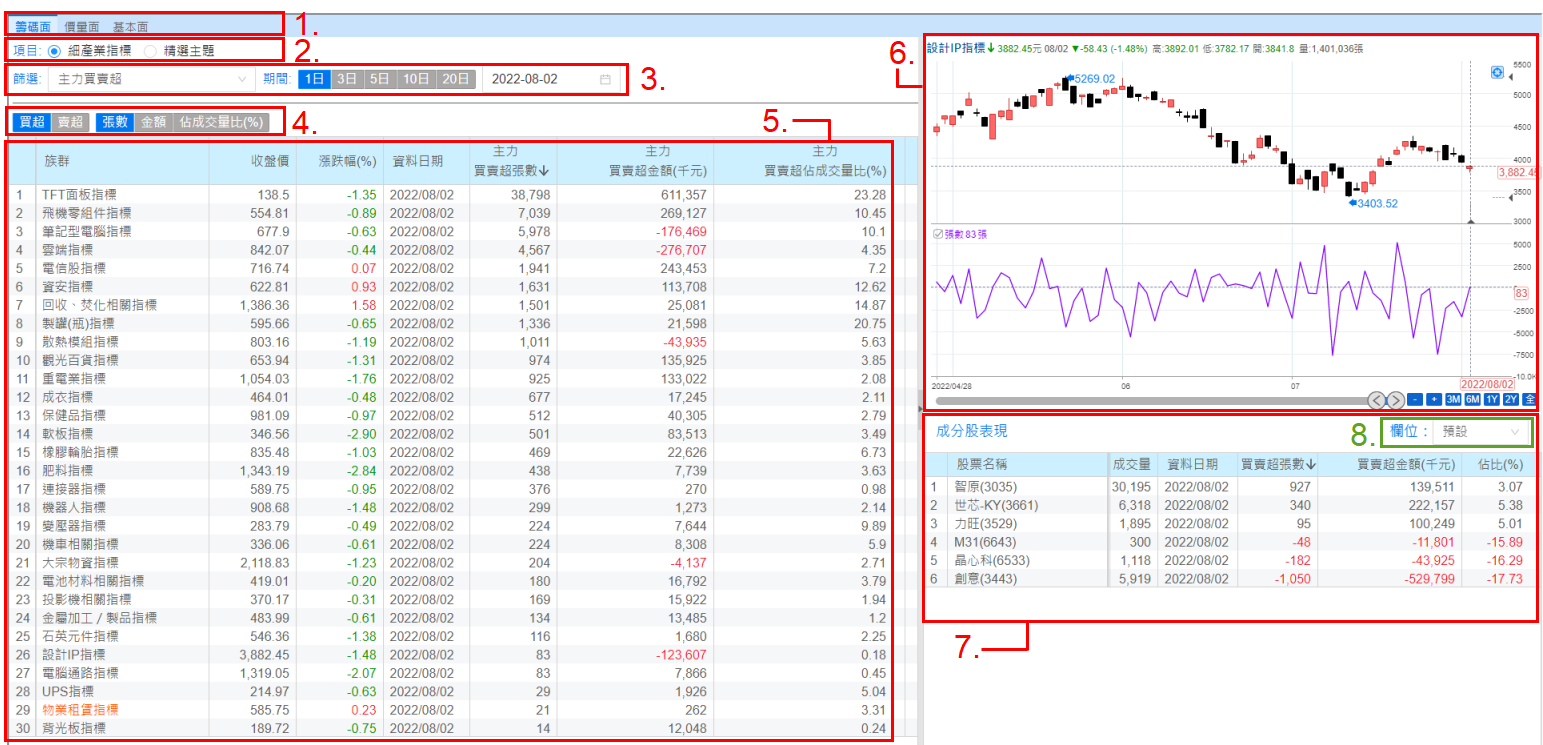Screen dimensions: 1543x745
Task: Select the 5日 period button
Action: tap(379, 79)
